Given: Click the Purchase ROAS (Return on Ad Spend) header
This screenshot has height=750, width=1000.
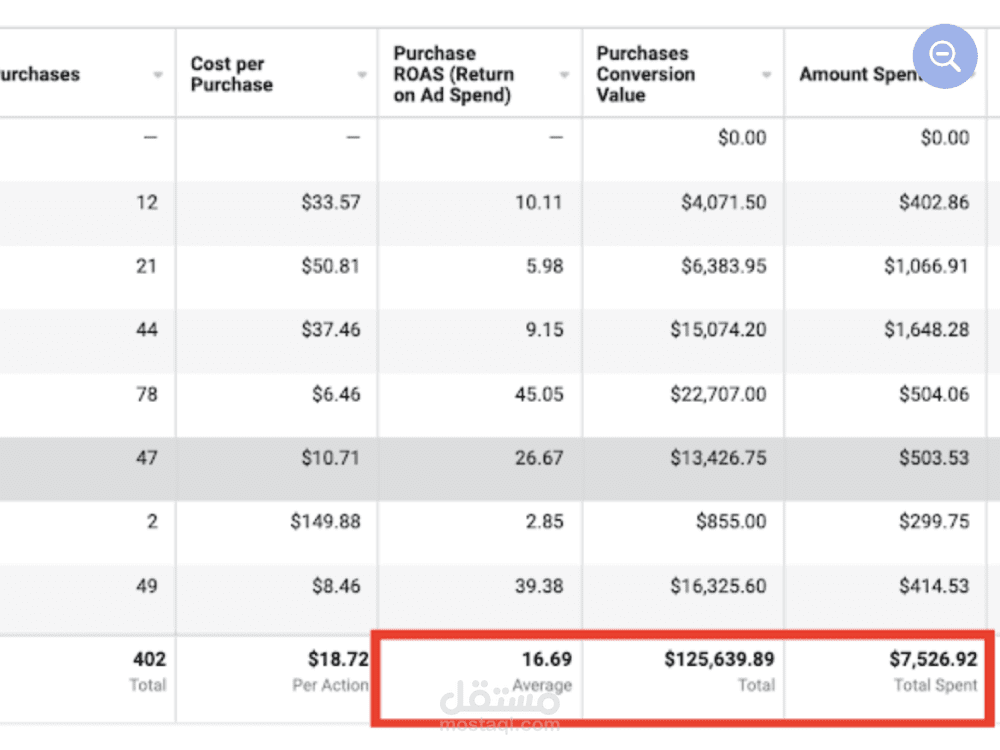Looking at the screenshot, I should [x=453, y=74].
